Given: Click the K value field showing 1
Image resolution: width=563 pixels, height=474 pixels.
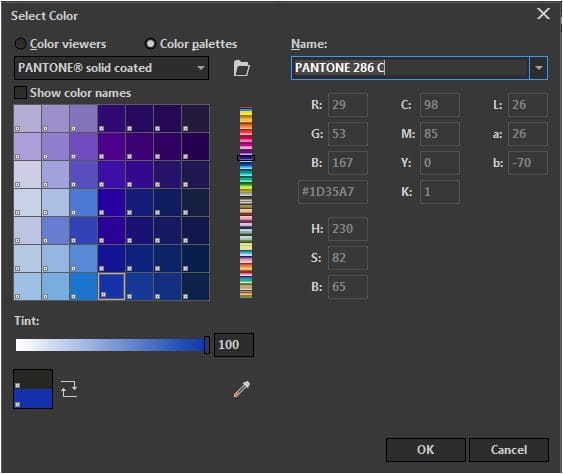Looking at the screenshot, I should tap(439, 192).
